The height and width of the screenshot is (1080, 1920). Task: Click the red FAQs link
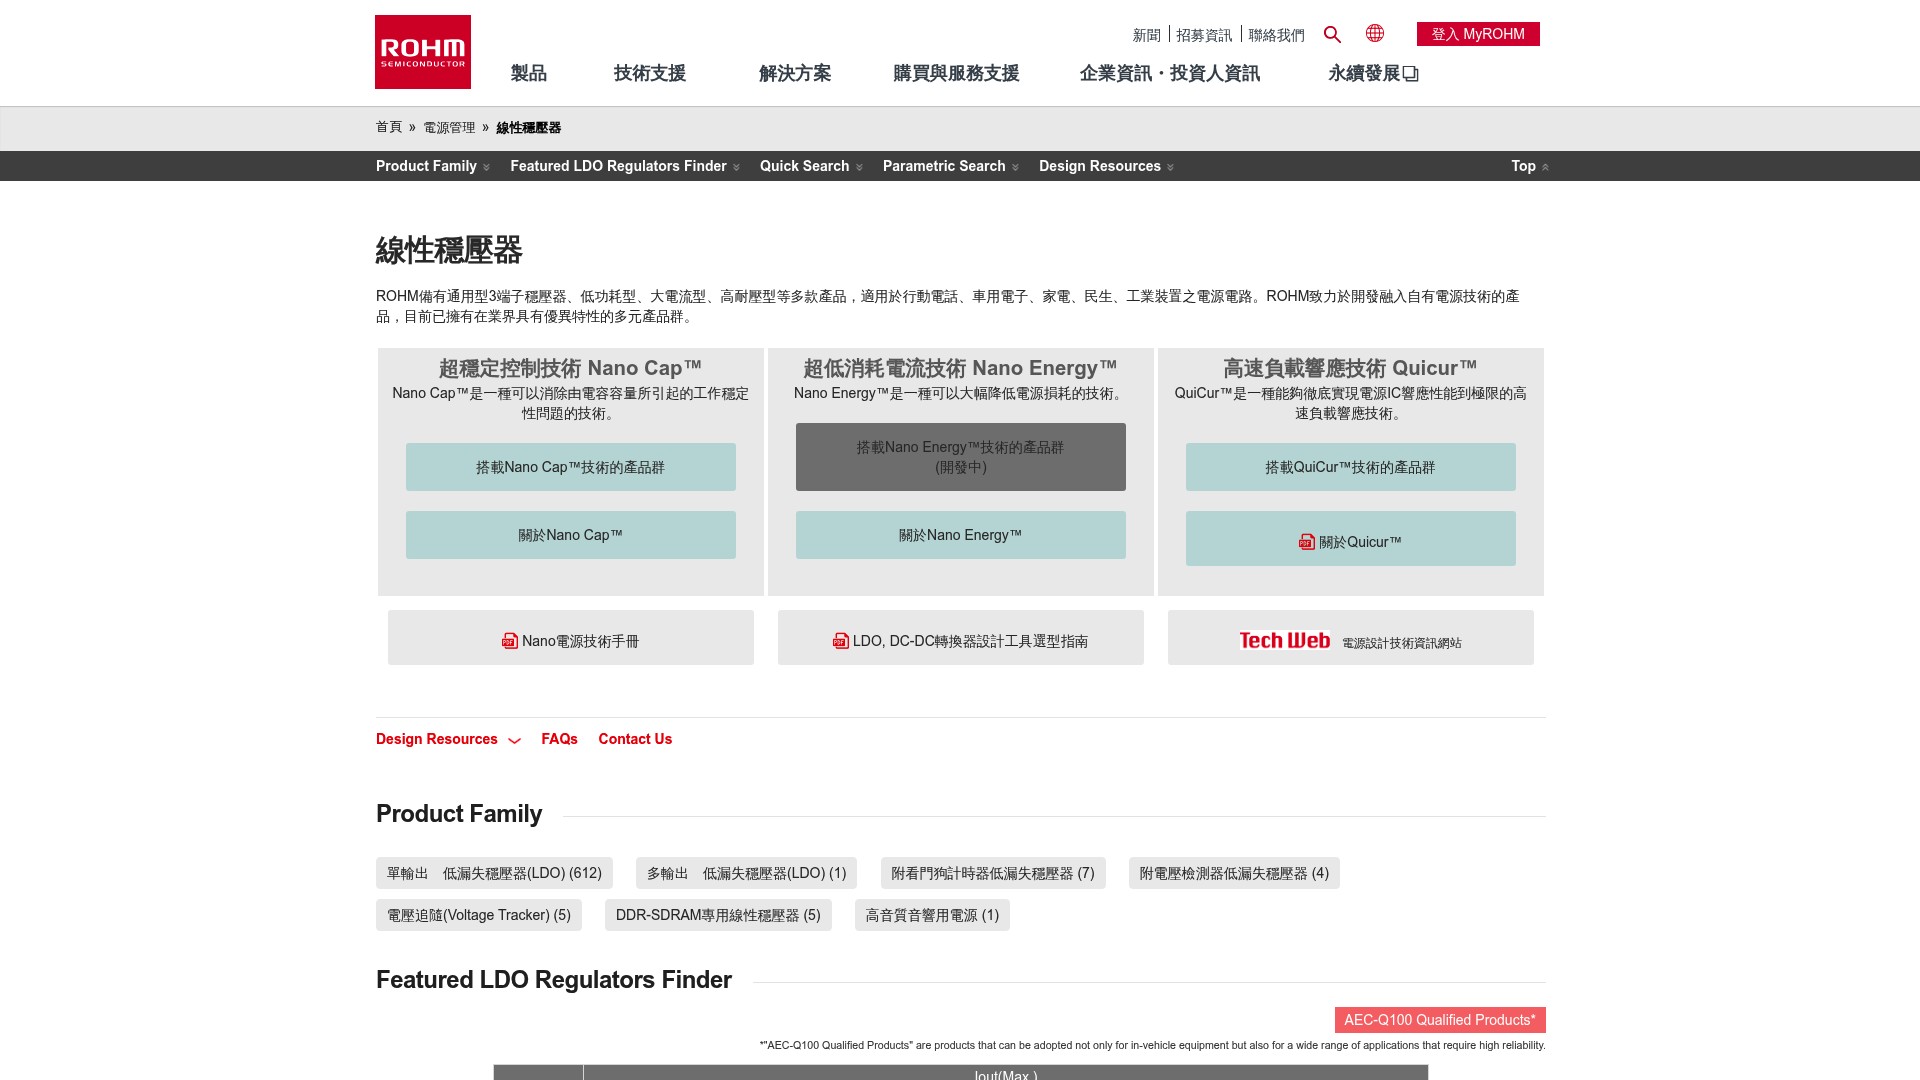point(559,739)
